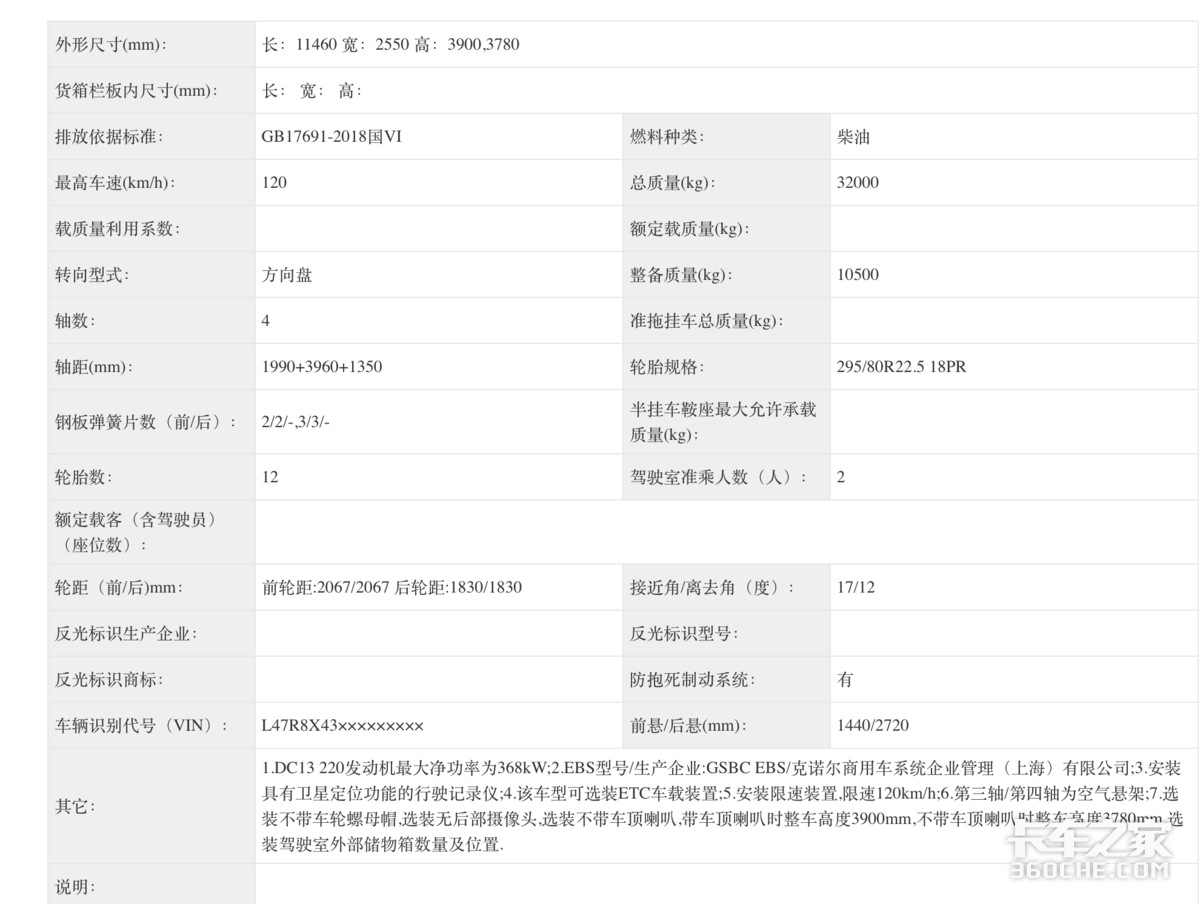Click the top speed value 120
The image size is (1200, 904).
270,182
